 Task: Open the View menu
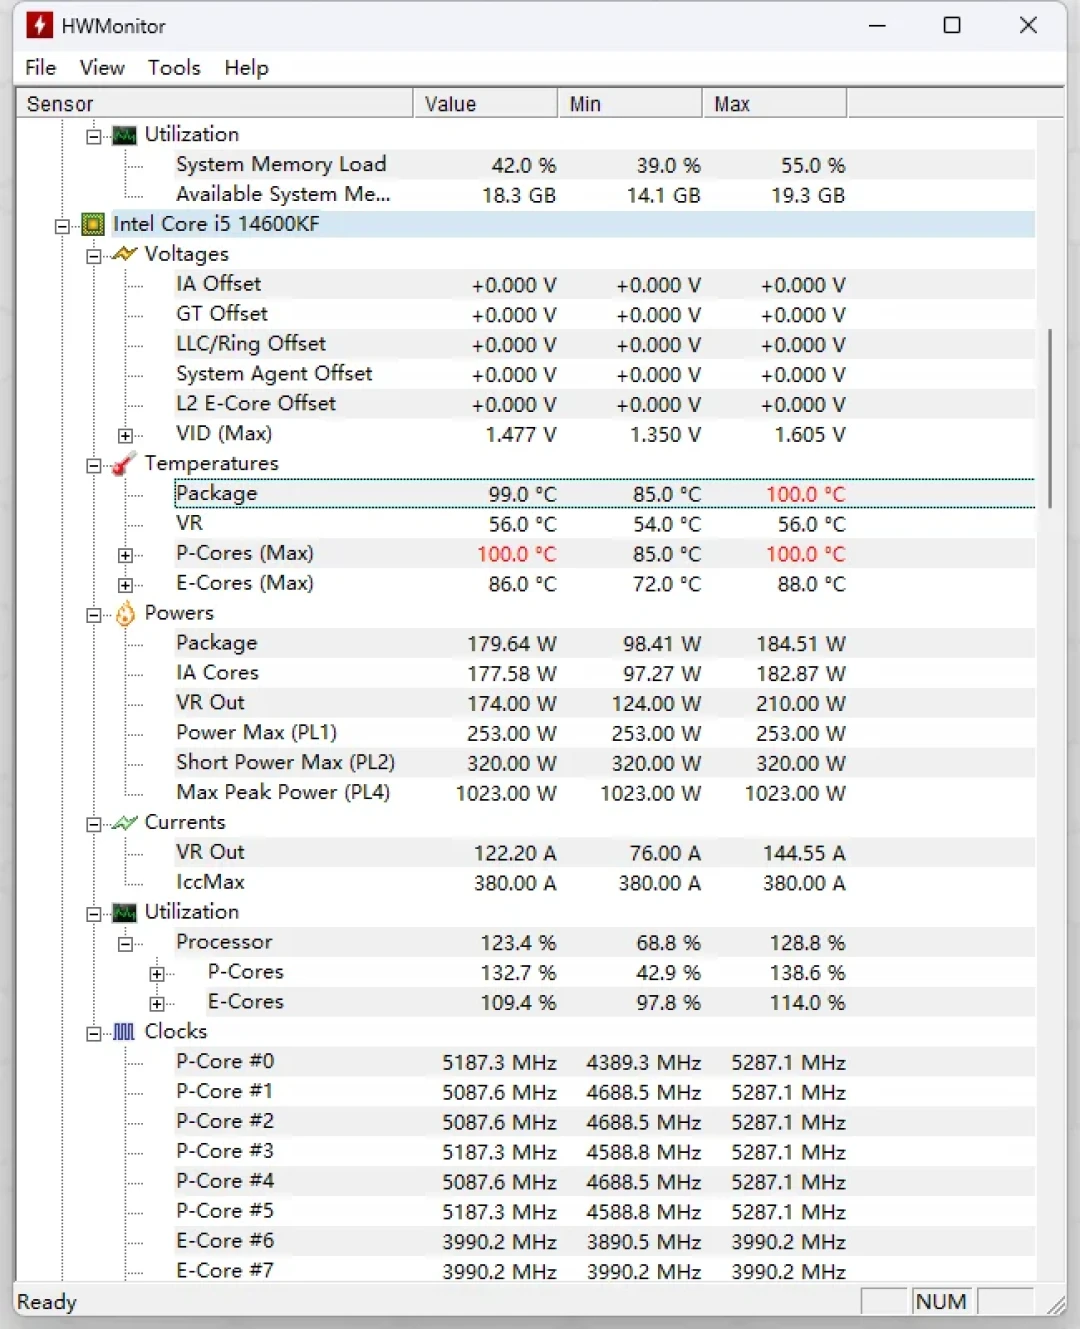click(x=102, y=67)
